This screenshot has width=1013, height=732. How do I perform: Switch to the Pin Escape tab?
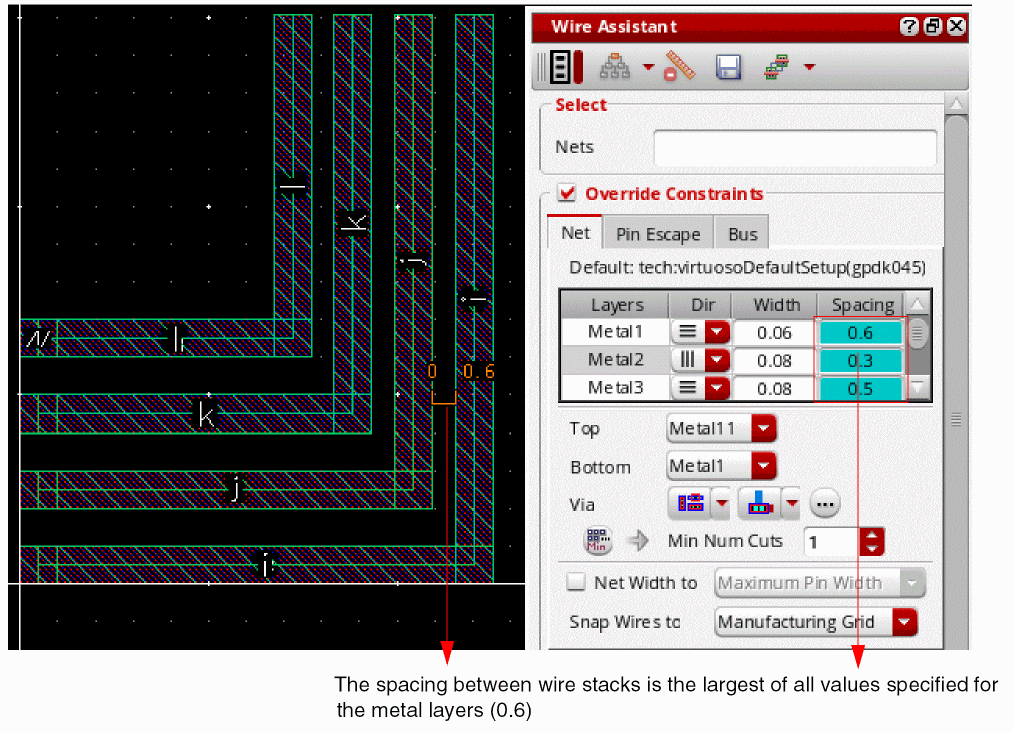tap(658, 234)
